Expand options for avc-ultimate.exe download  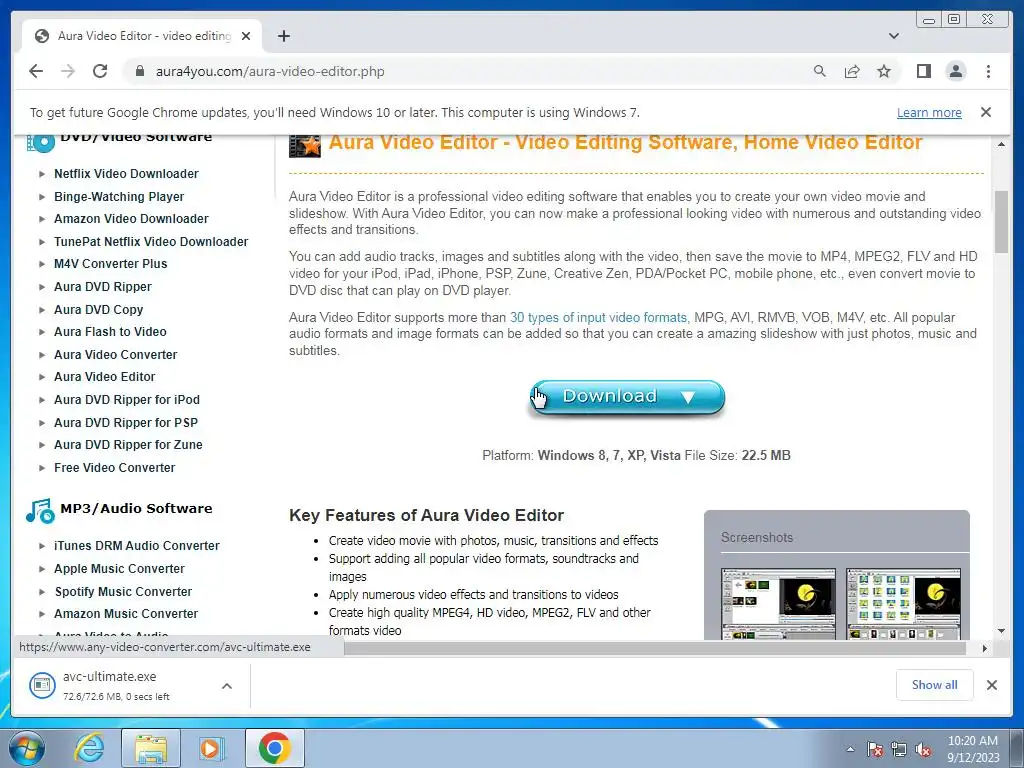pyautogui.click(x=227, y=686)
